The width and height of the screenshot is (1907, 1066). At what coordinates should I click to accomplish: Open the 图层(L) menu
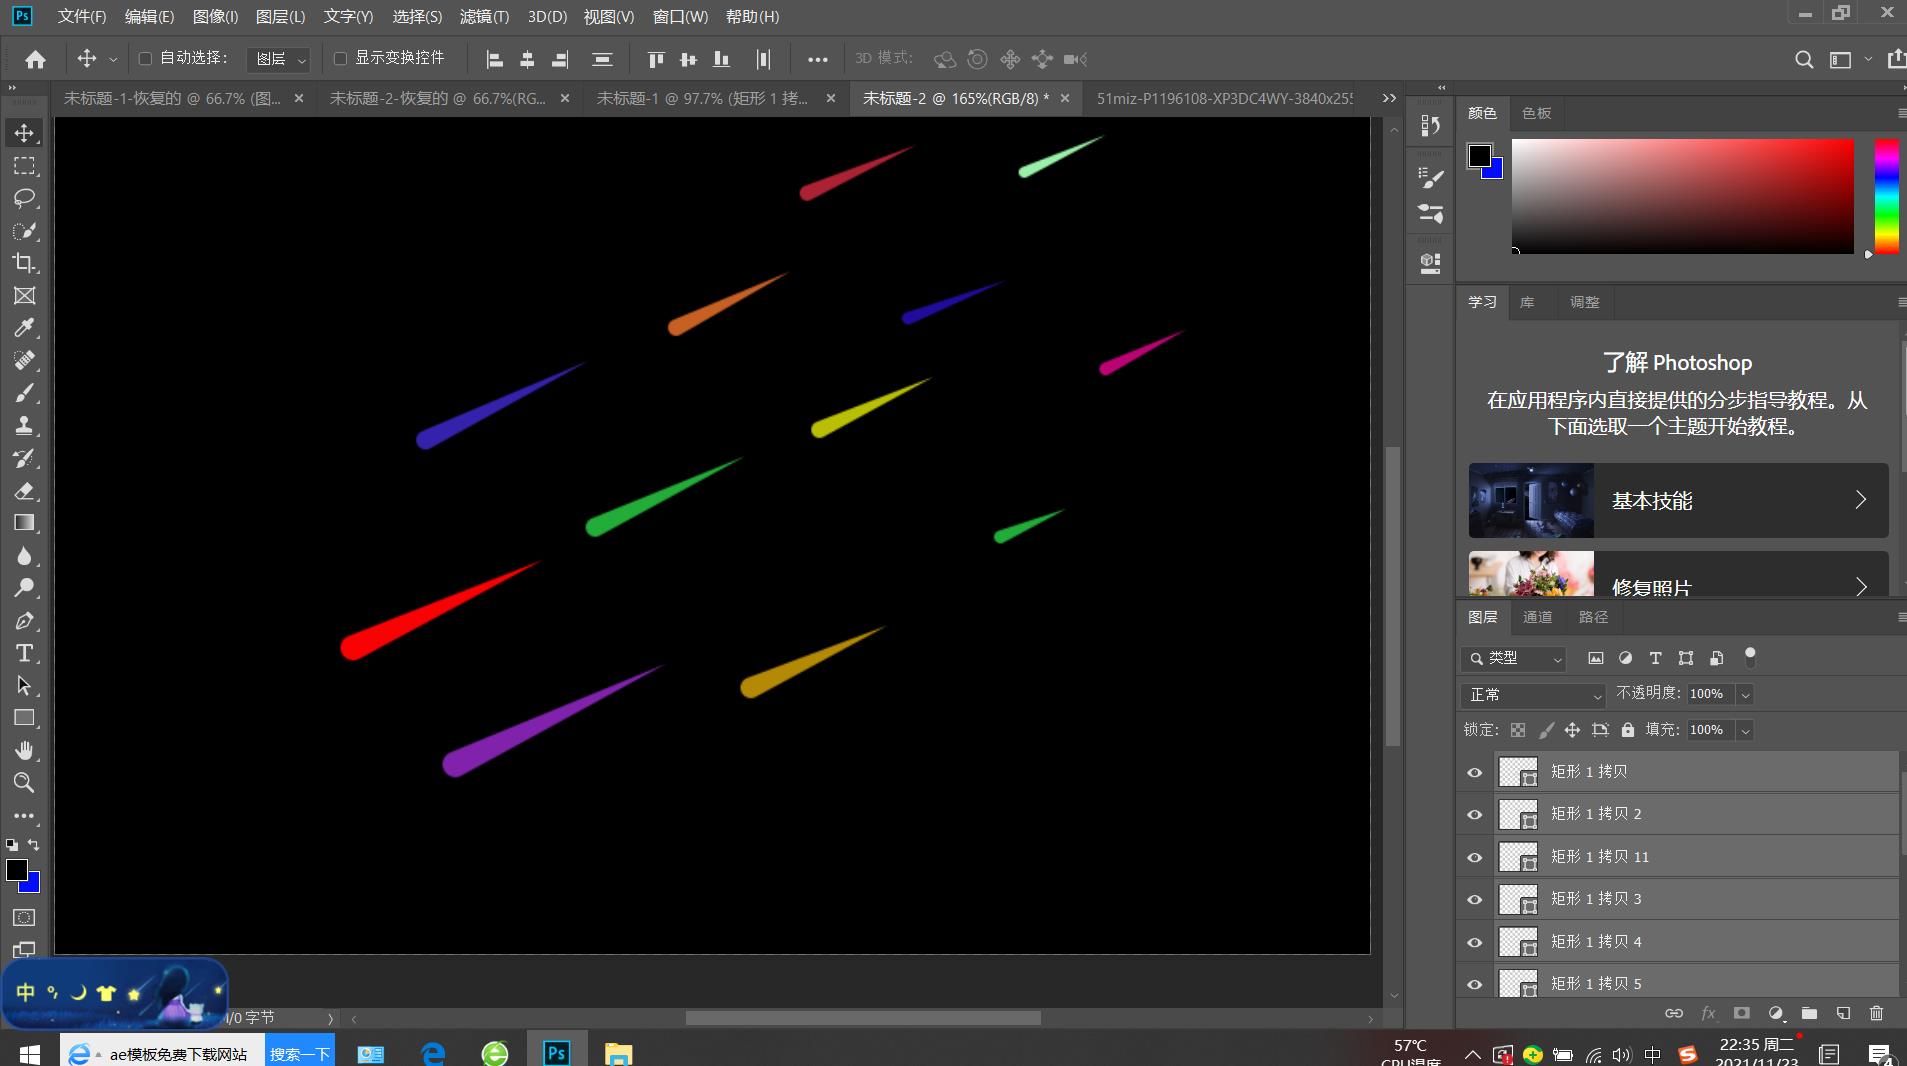281,17
